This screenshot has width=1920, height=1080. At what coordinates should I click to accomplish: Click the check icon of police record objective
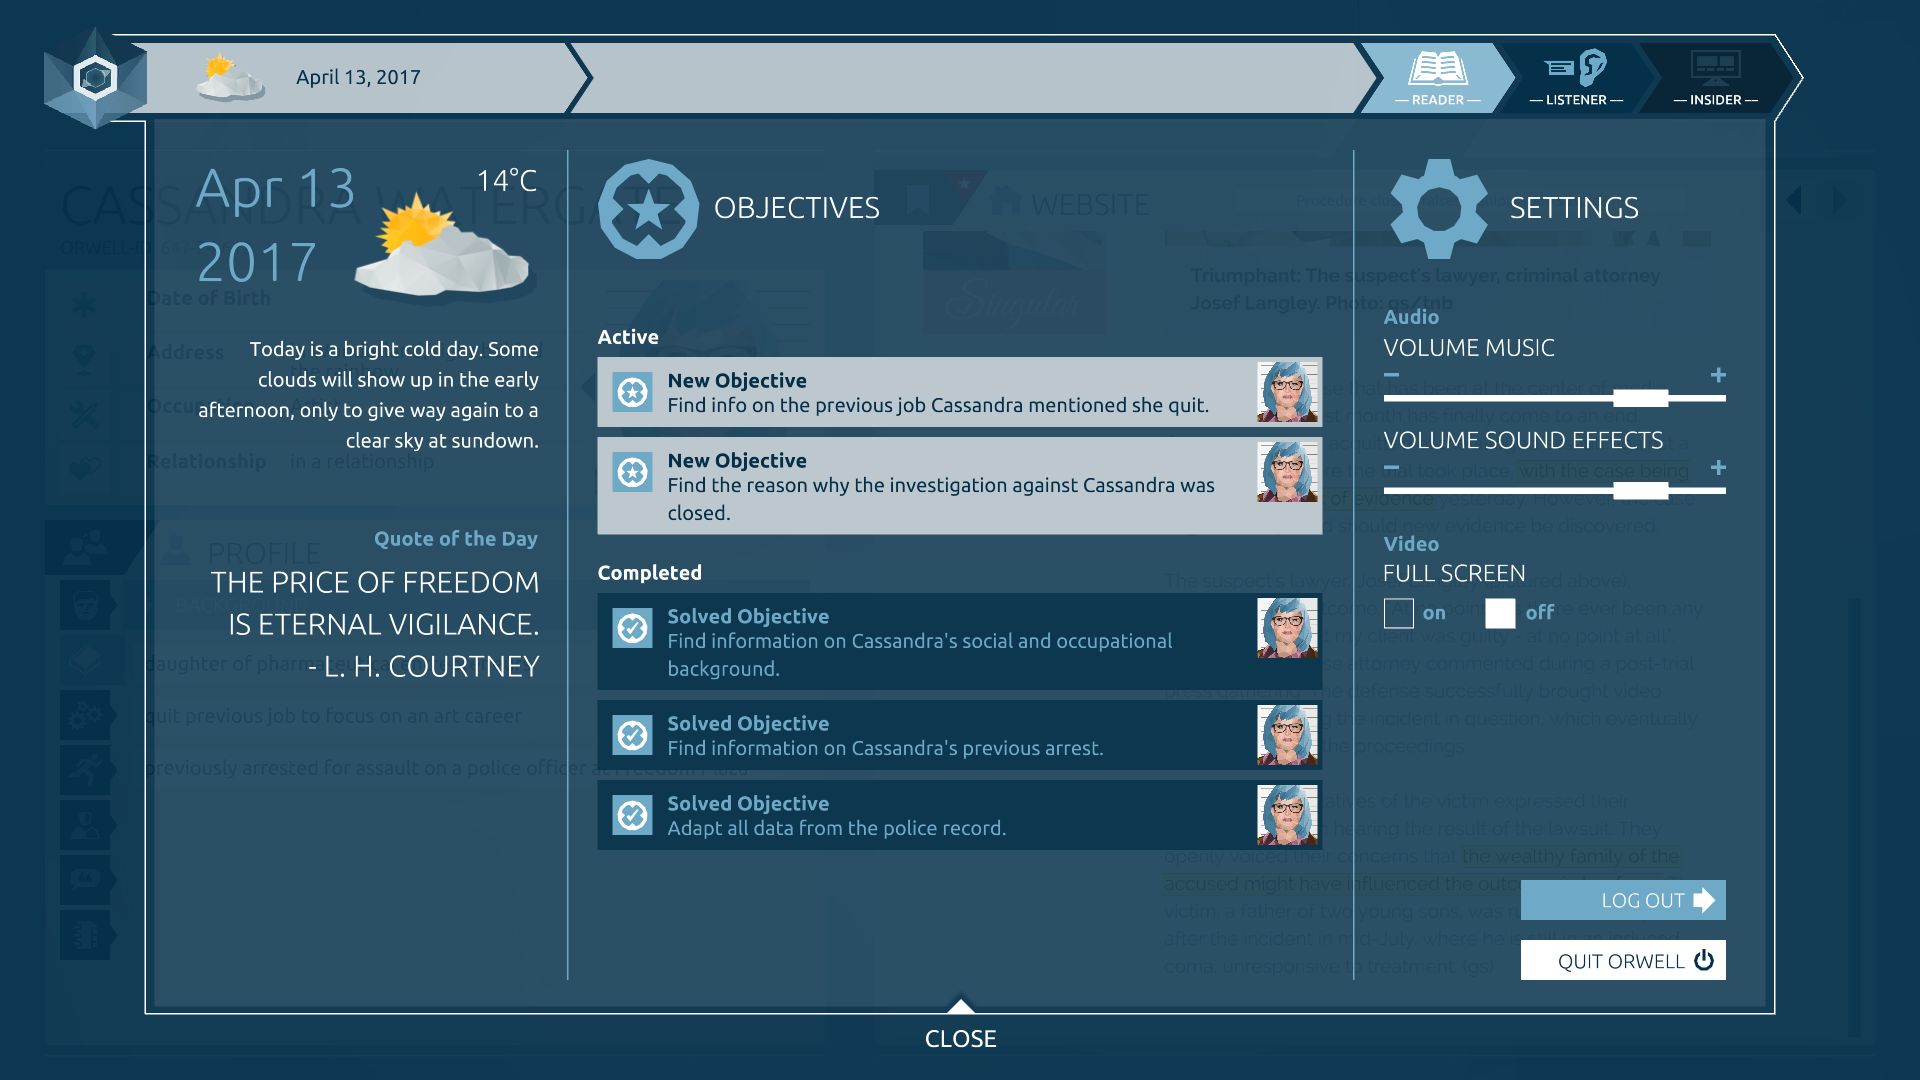(632, 815)
